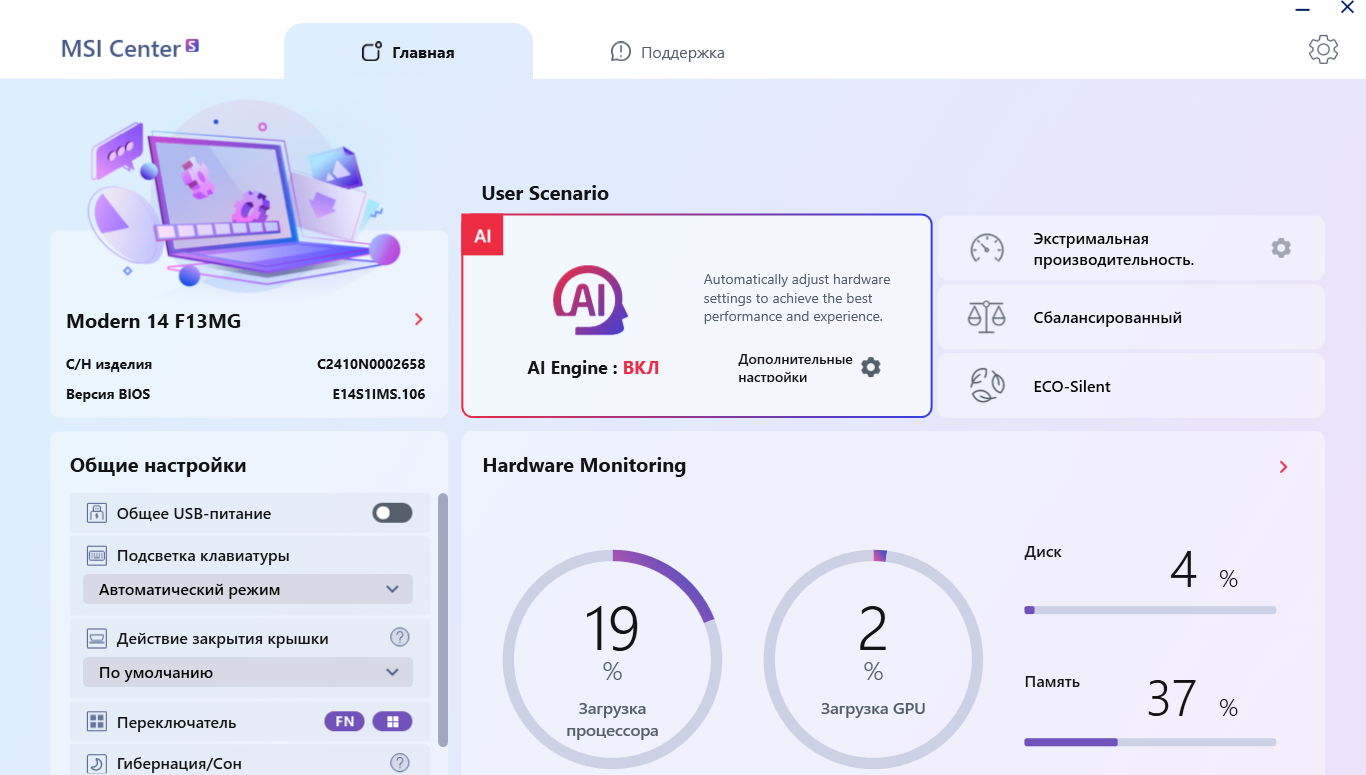Select the FN key switch option

click(x=345, y=721)
